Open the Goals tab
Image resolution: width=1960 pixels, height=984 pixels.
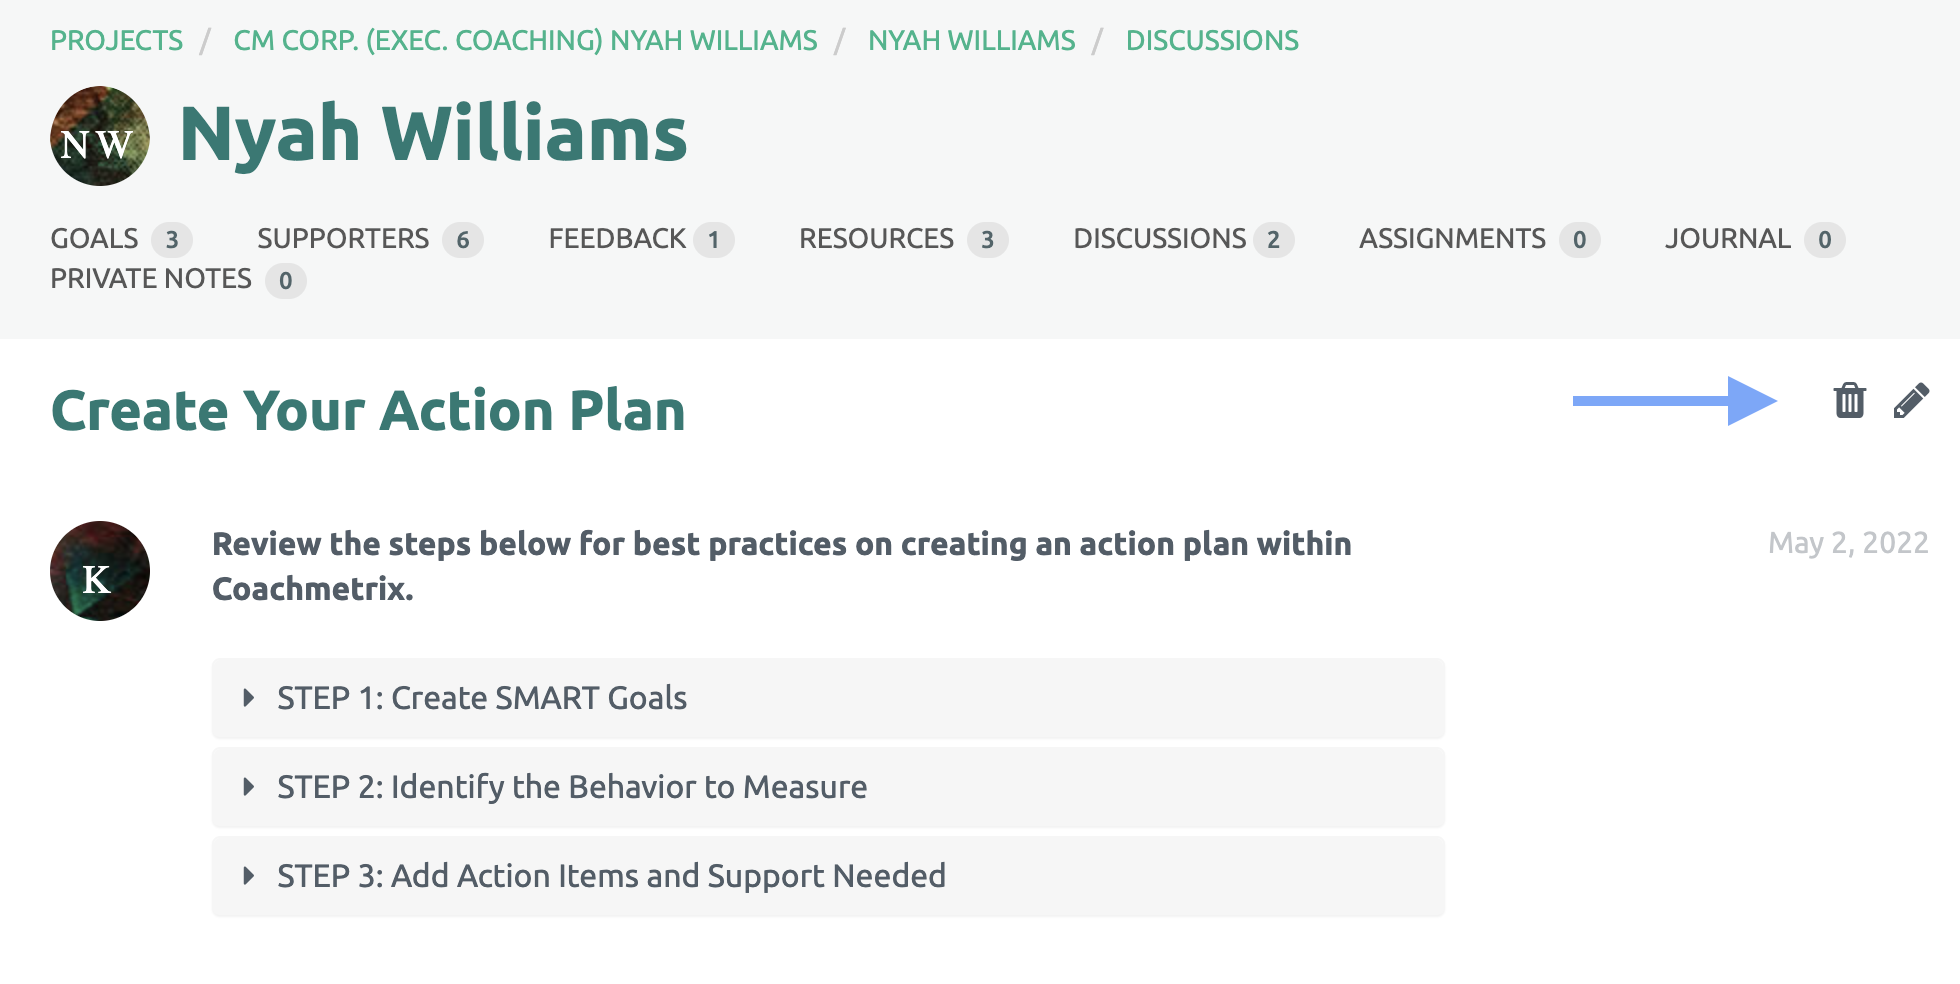(121, 239)
